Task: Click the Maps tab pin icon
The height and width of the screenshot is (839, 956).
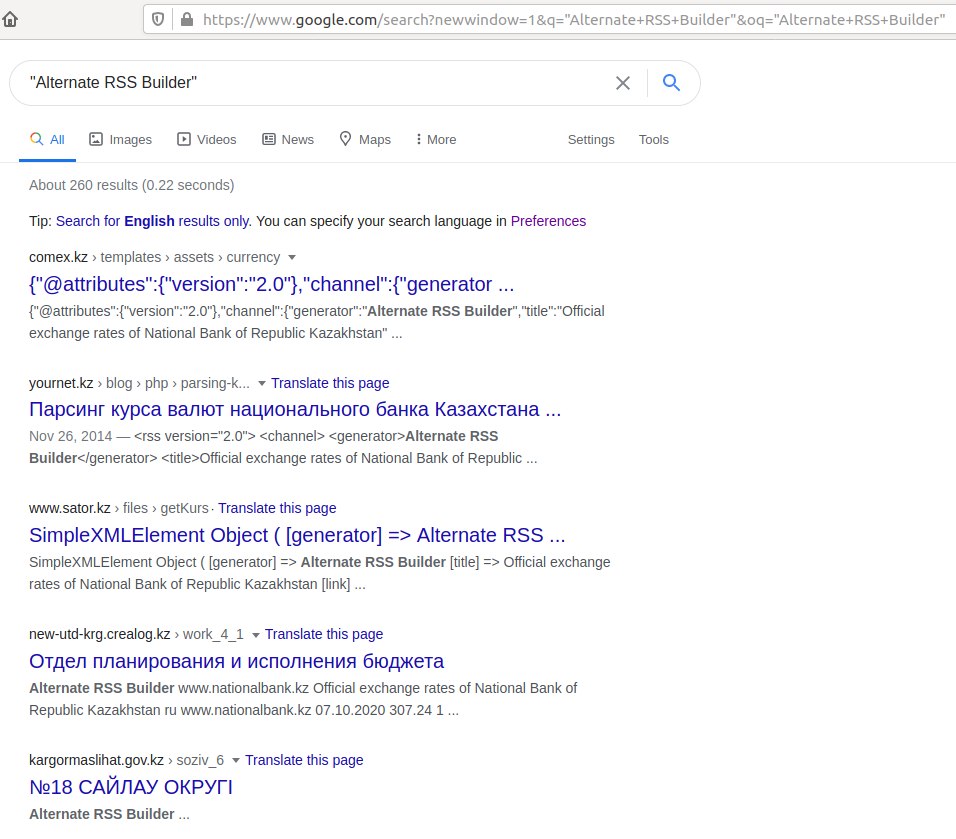Action: point(345,139)
